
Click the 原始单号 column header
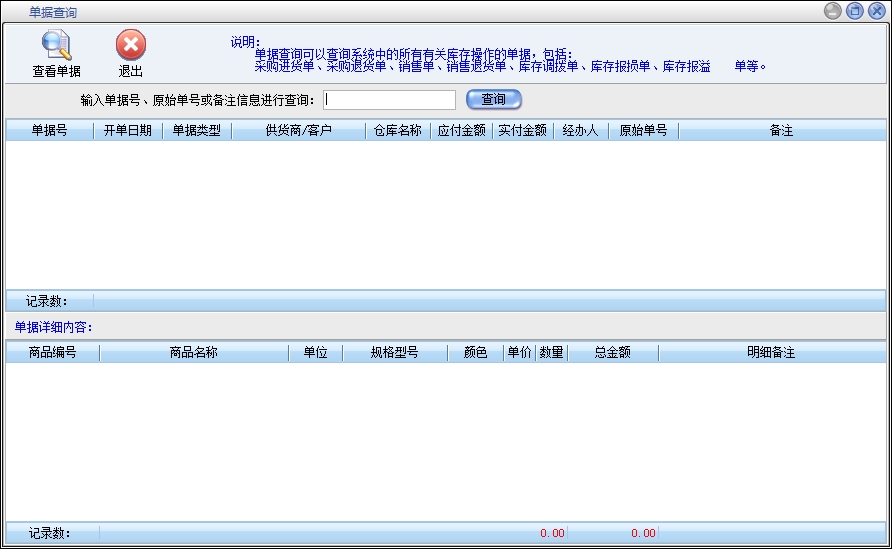point(643,131)
